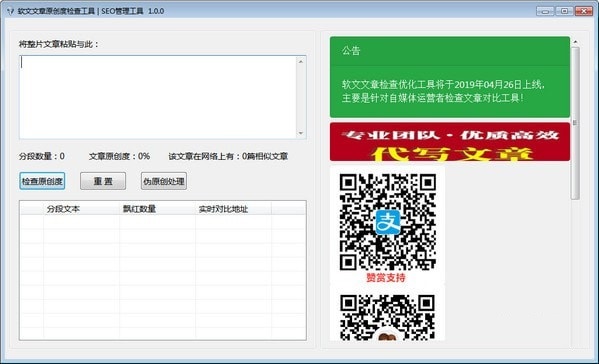Click the announcement text about 2019年04月26日
This screenshot has width=599, height=364.
[443, 91]
